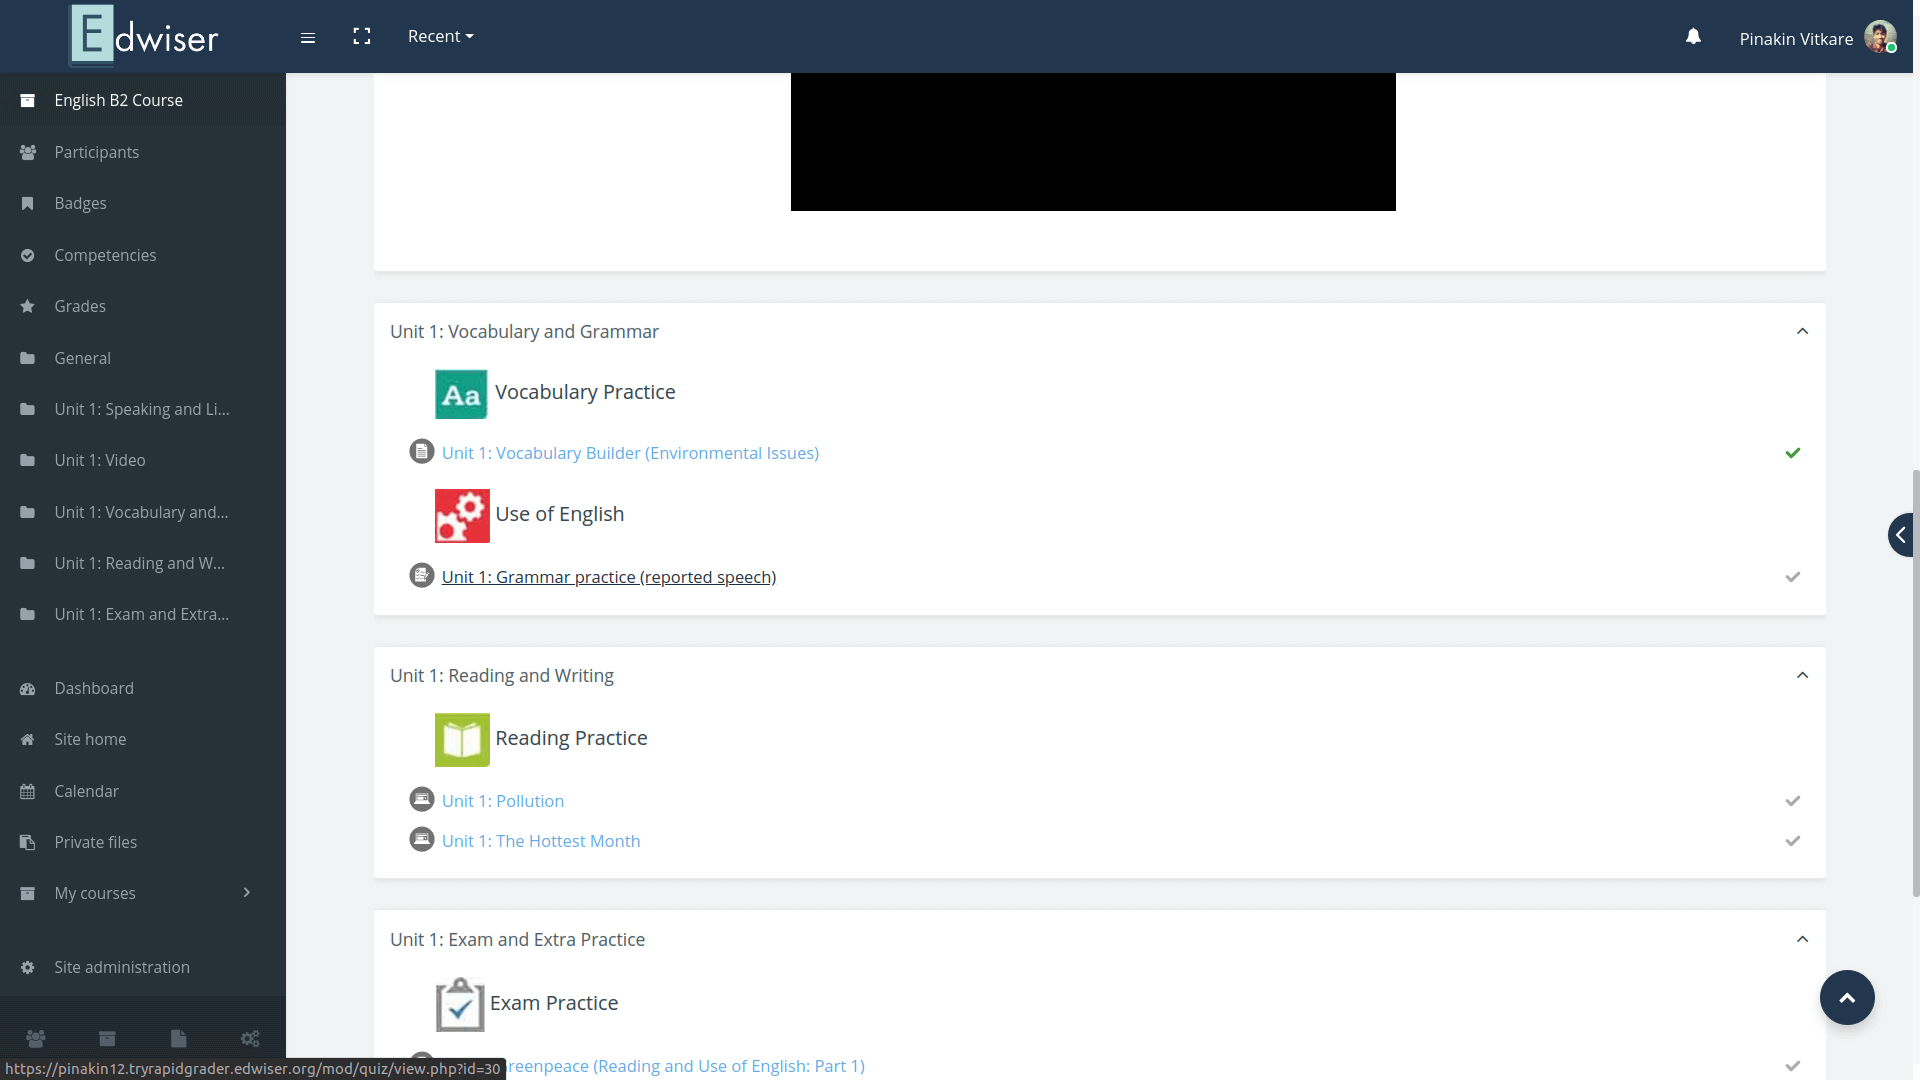Image resolution: width=1920 pixels, height=1080 pixels.
Task: Click the Dashboard gauge icon
Action: click(x=28, y=688)
